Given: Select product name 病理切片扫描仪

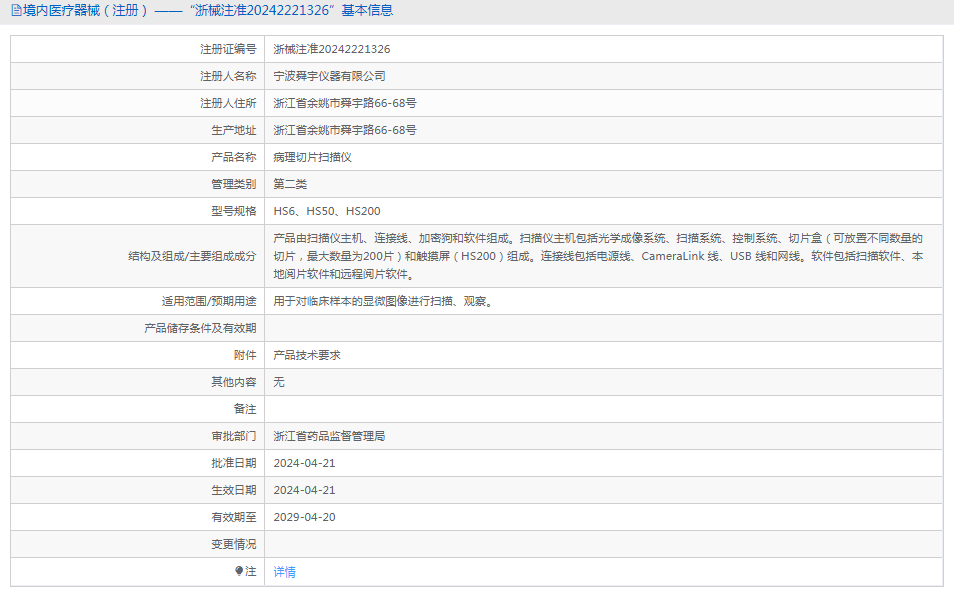Looking at the screenshot, I should point(312,157).
